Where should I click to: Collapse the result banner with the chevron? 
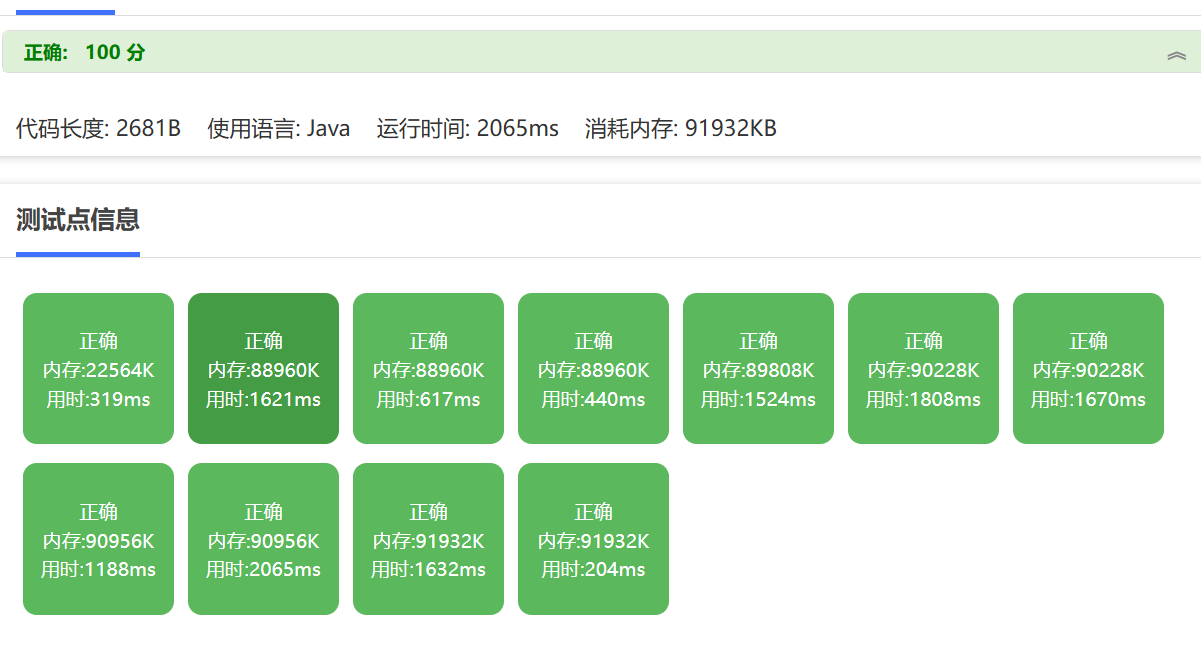point(1176,55)
